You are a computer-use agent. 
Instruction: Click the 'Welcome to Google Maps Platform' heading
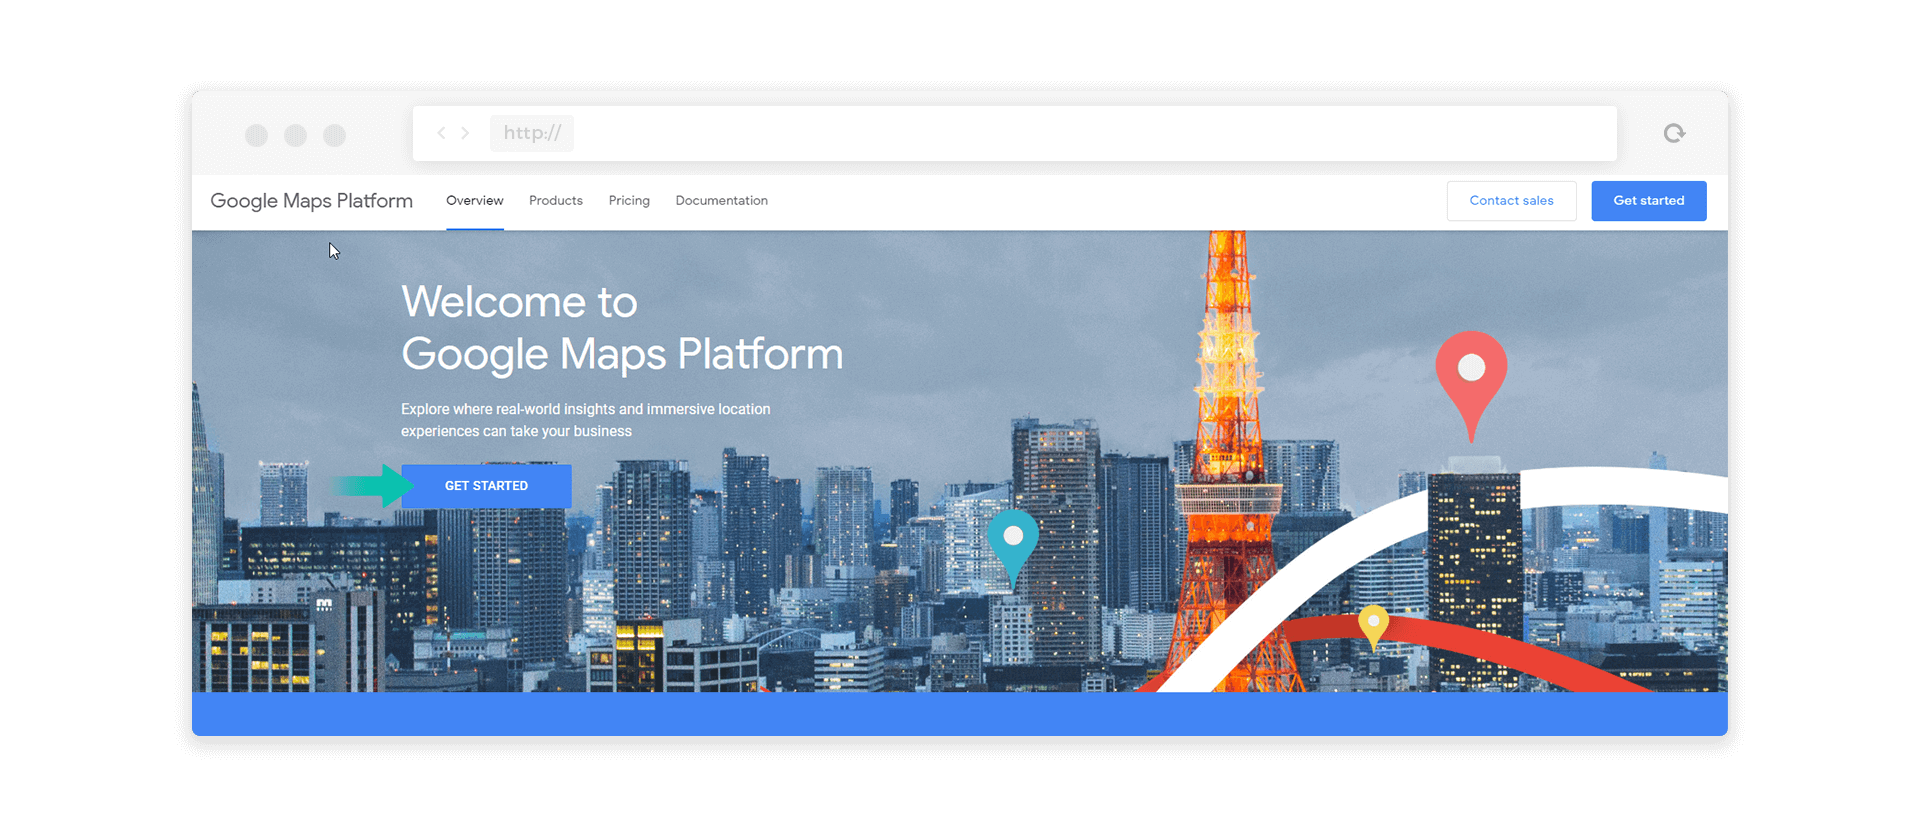click(622, 328)
